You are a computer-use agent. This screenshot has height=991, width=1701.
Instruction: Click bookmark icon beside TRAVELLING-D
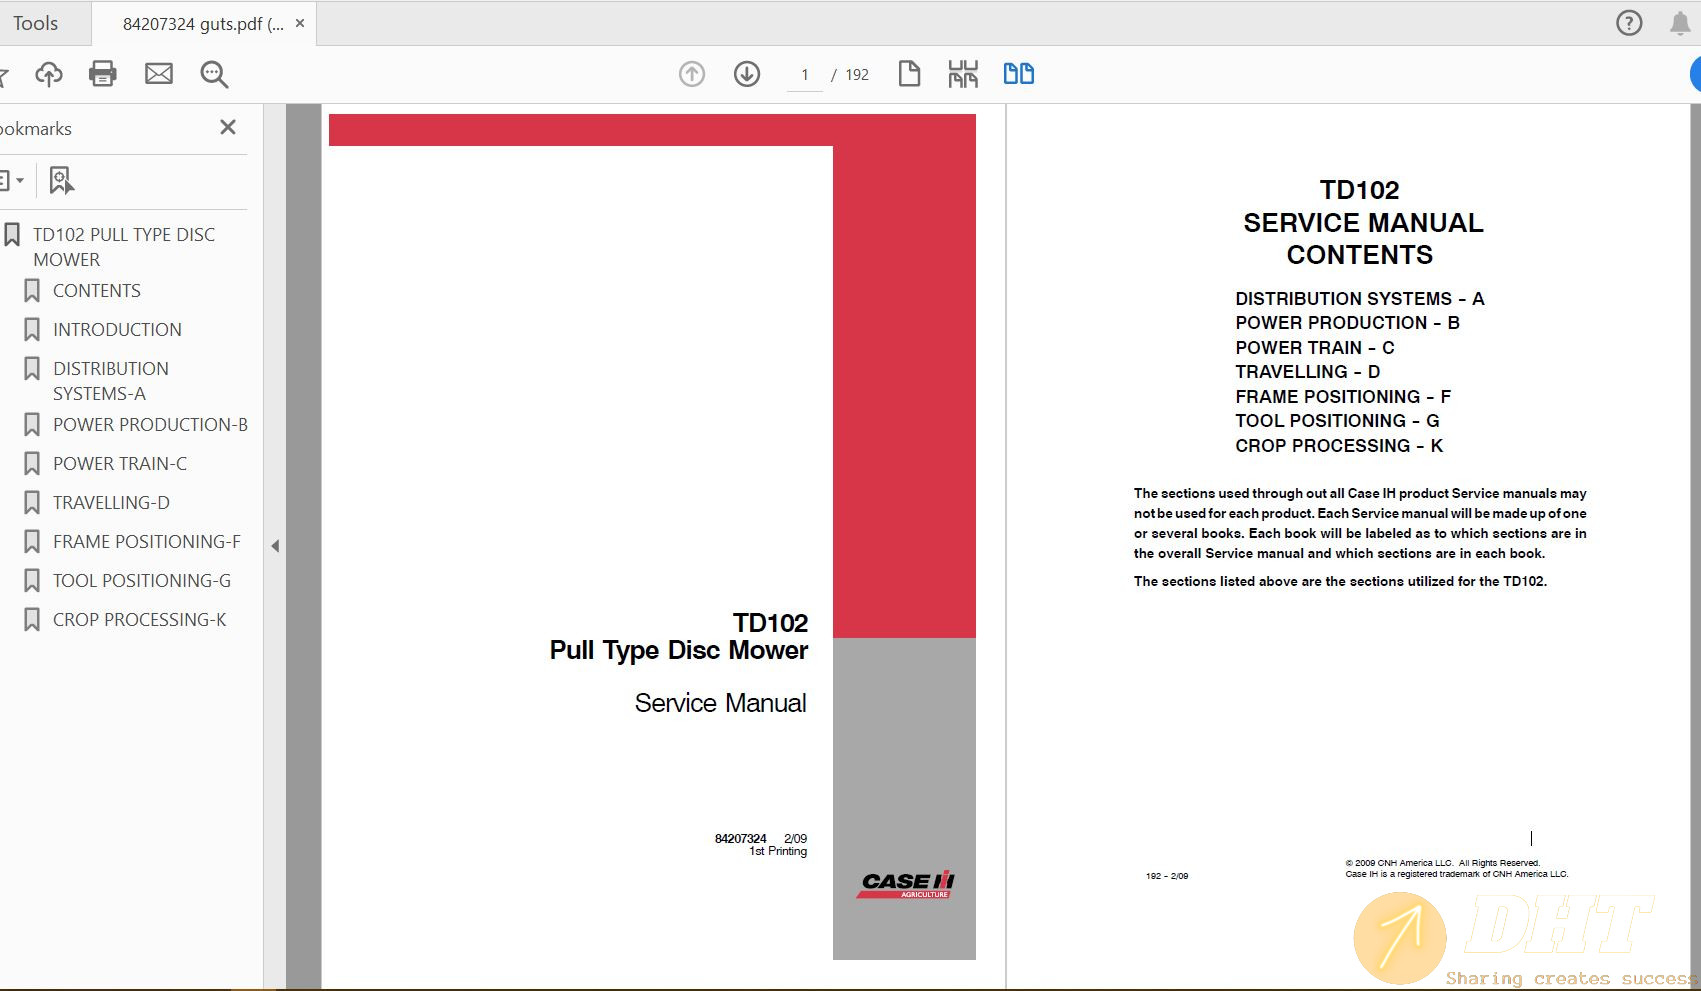pyautogui.click(x=32, y=503)
